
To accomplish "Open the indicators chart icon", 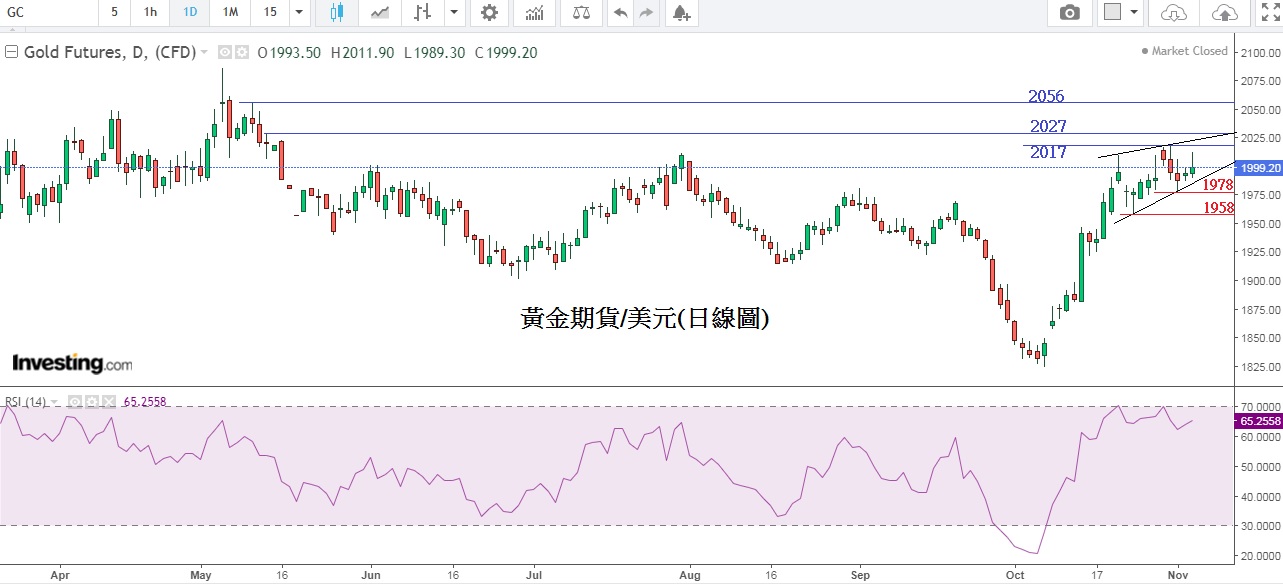I will pyautogui.click(x=535, y=13).
